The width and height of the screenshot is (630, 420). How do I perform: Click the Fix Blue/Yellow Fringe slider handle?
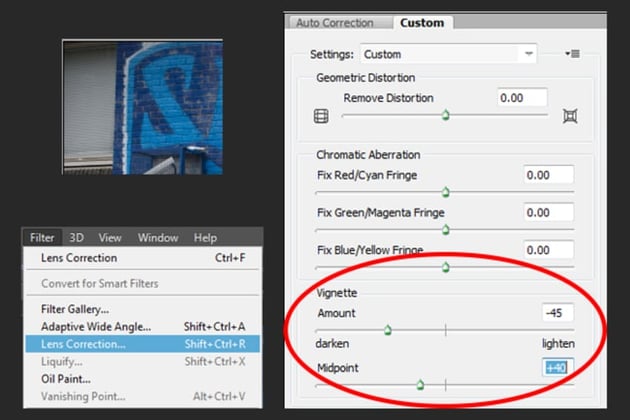click(x=446, y=267)
